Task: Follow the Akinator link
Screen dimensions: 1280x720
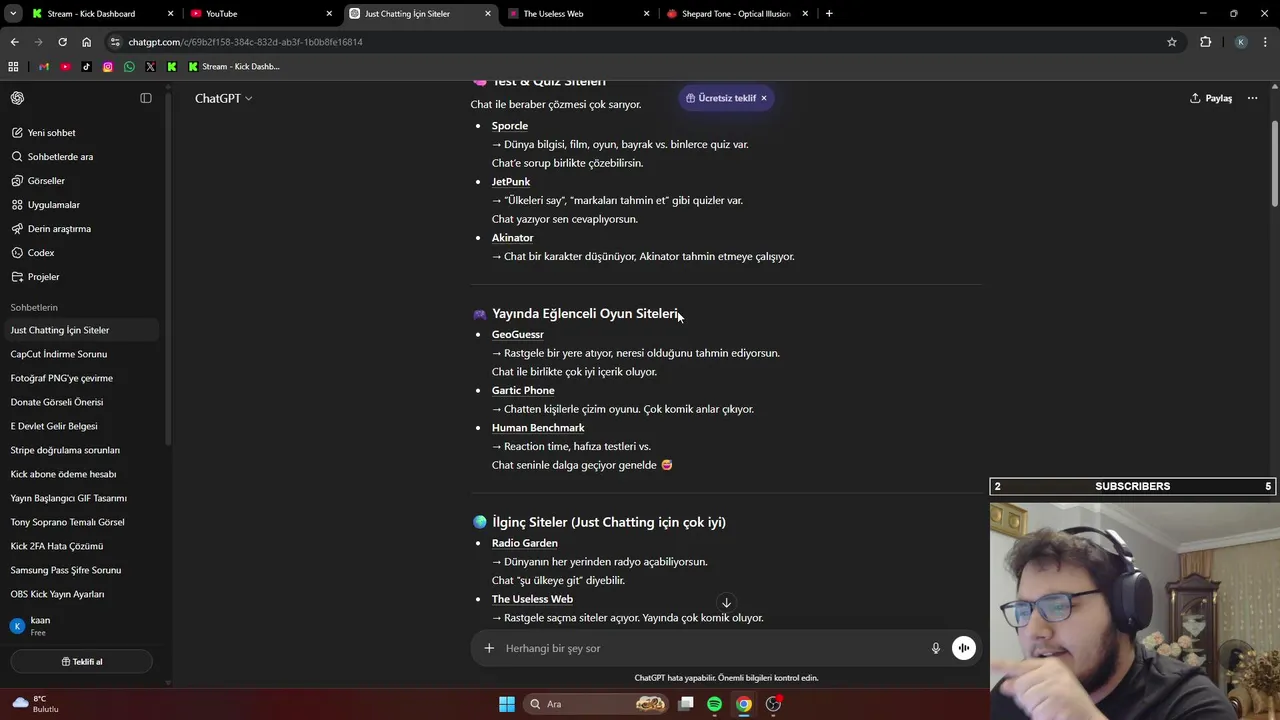Action: tap(512, 238)
